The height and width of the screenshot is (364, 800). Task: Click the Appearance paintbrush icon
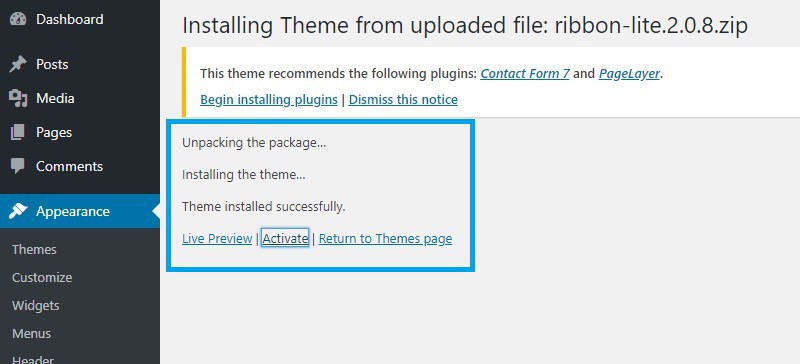tap(18, 211)
